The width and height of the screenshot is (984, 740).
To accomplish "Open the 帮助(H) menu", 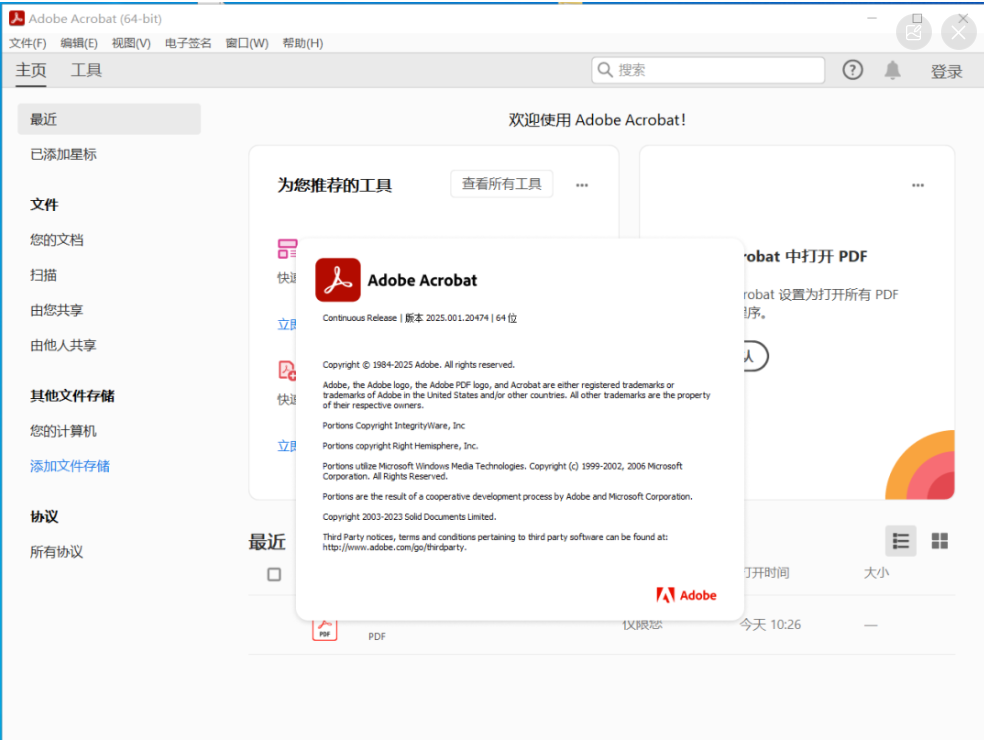I will pos(302,43).
